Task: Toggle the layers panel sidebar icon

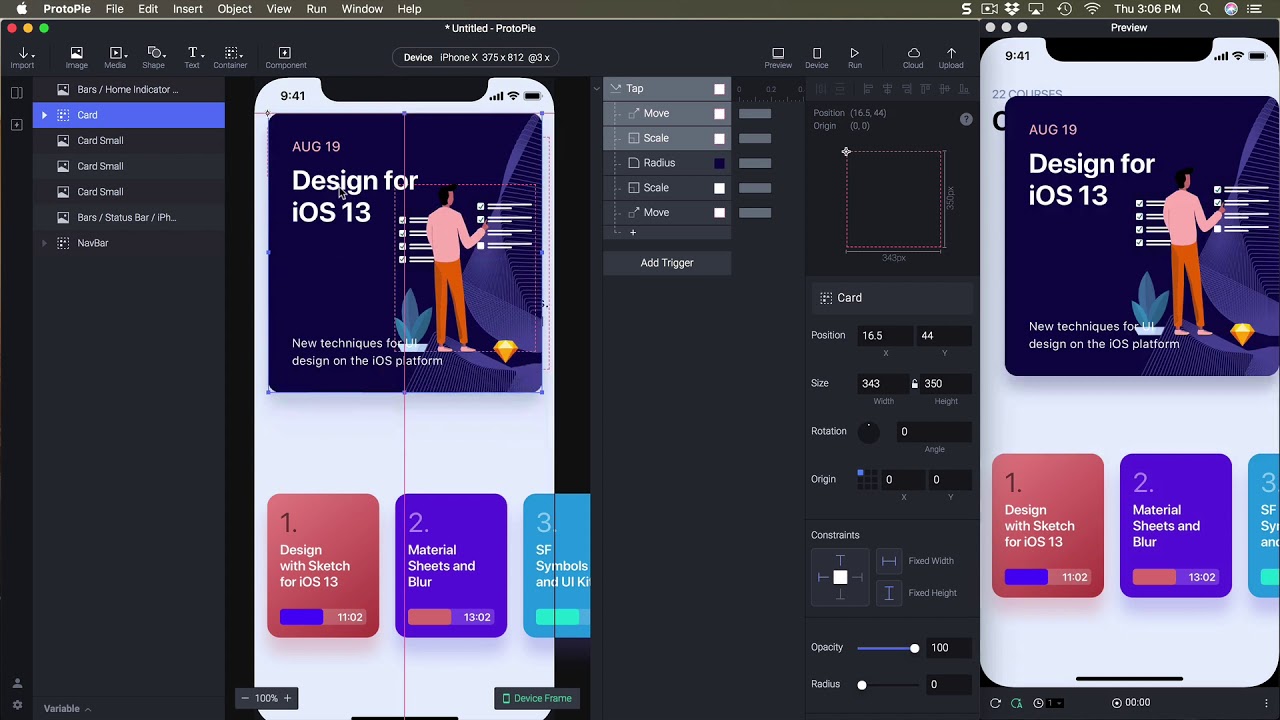Action: pos(16,93)
